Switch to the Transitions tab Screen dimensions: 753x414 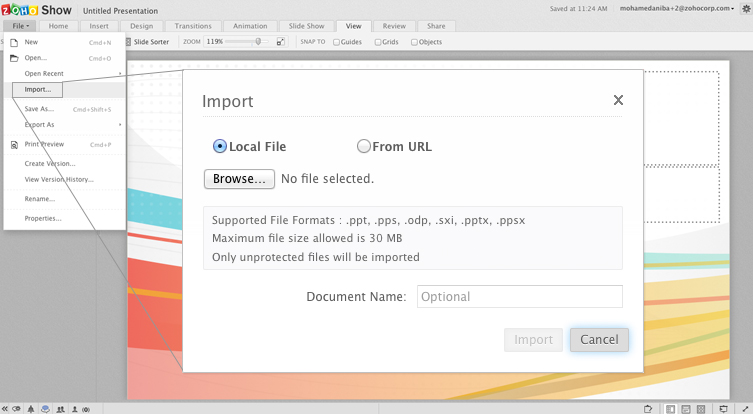click(193, 25)
